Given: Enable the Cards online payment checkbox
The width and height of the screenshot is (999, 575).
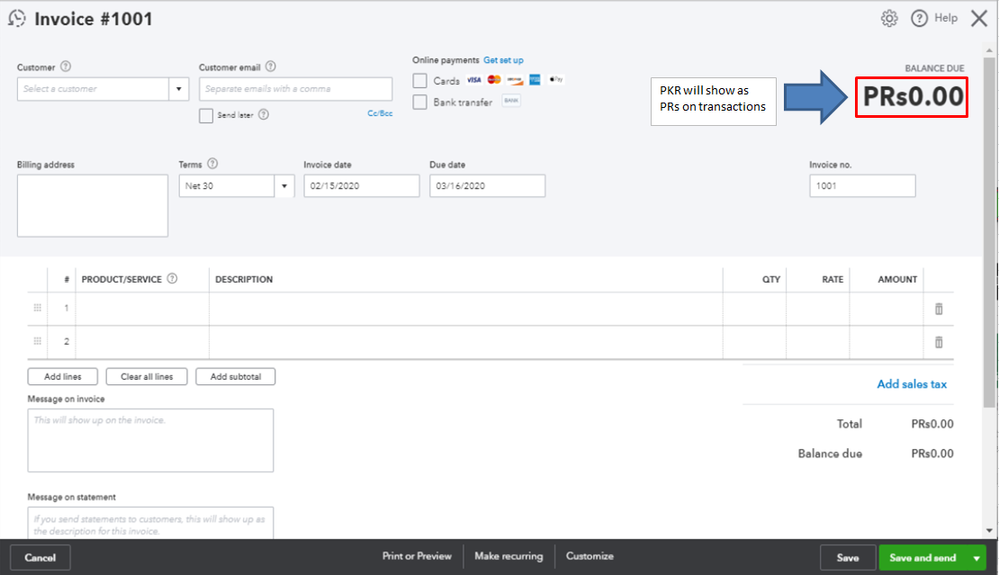Looking at the screenshot, I should (420, 81).
